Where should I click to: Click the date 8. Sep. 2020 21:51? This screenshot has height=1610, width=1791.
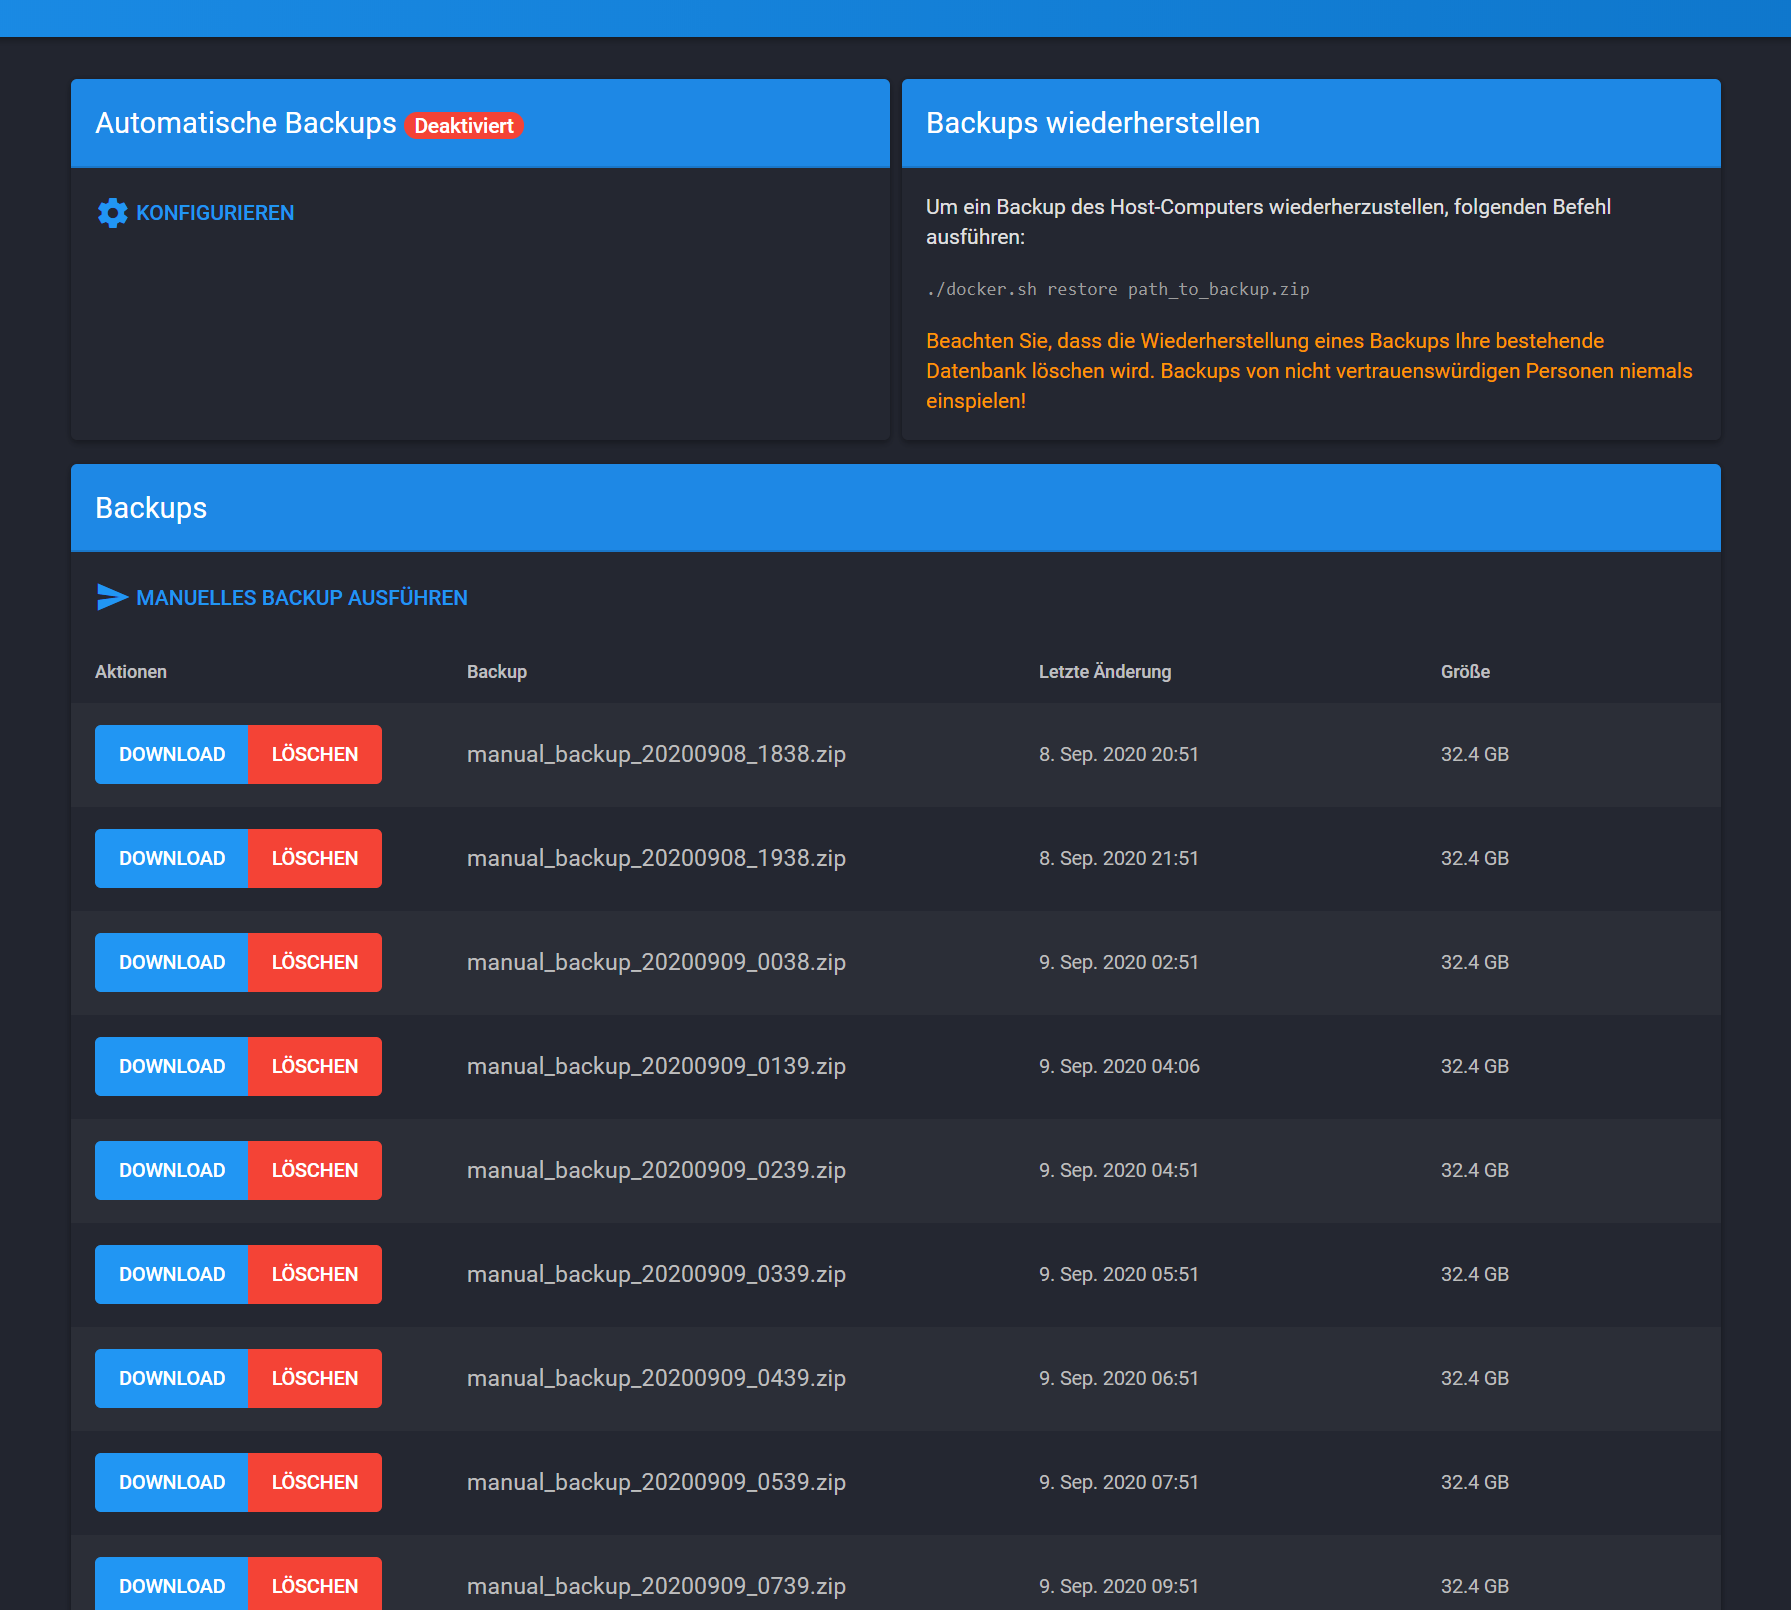pos(1119,858)
